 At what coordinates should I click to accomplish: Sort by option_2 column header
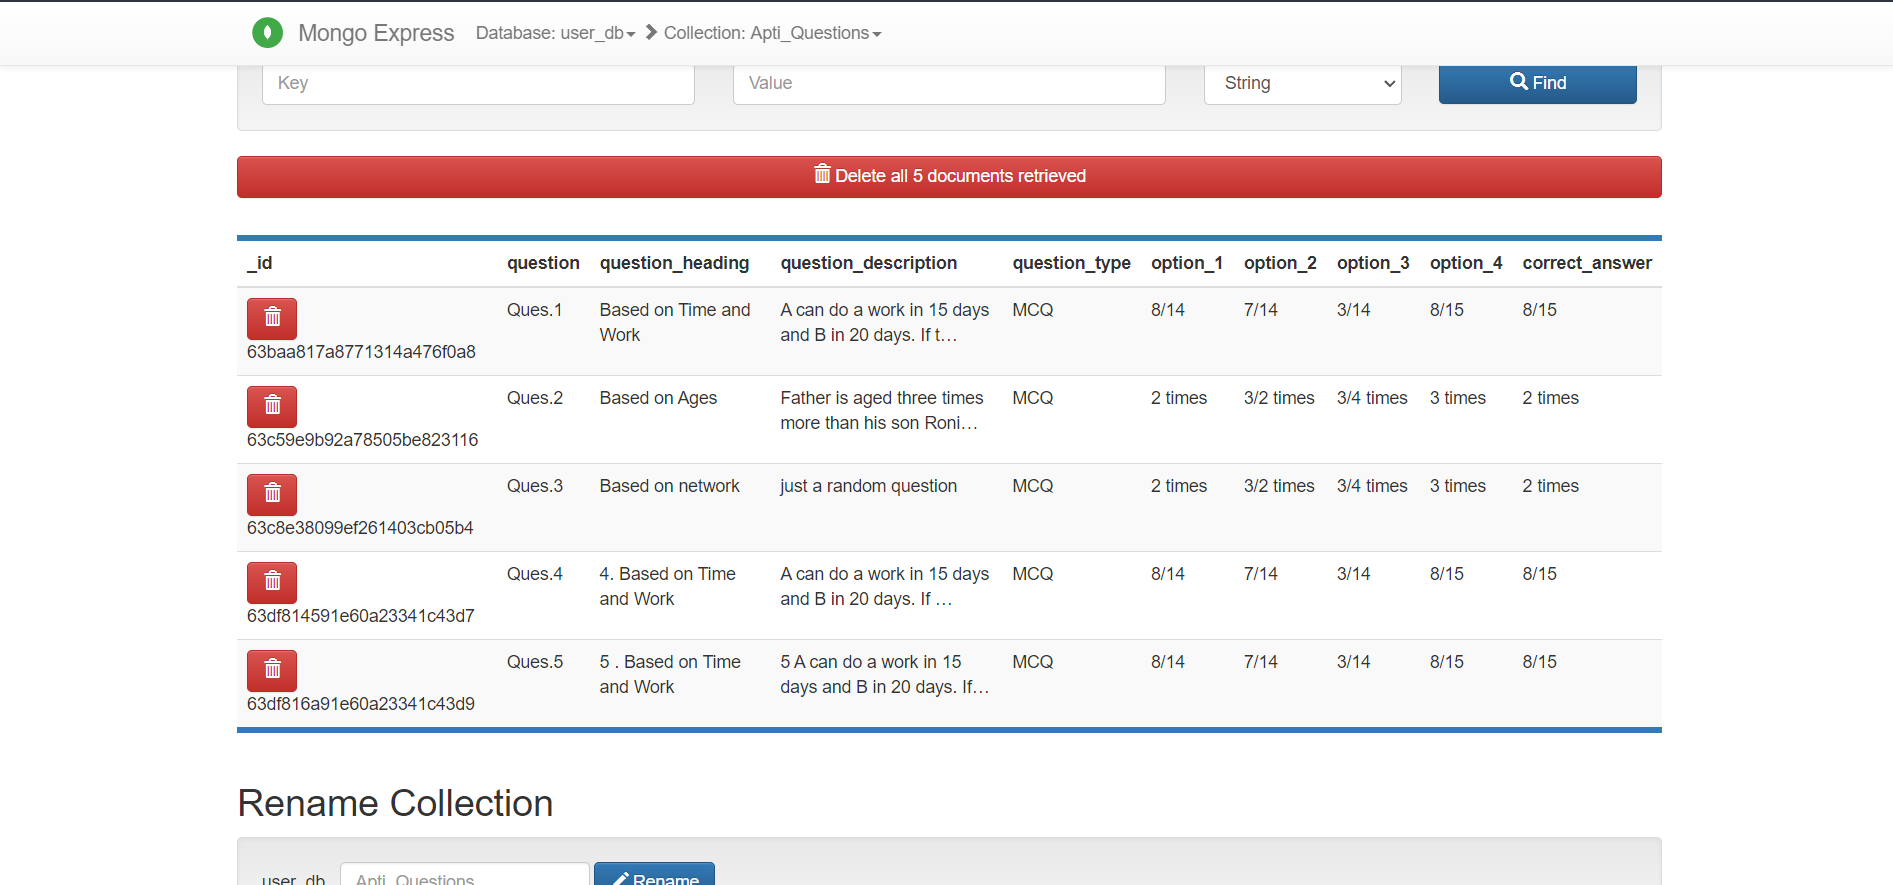tap(1280, 263)
